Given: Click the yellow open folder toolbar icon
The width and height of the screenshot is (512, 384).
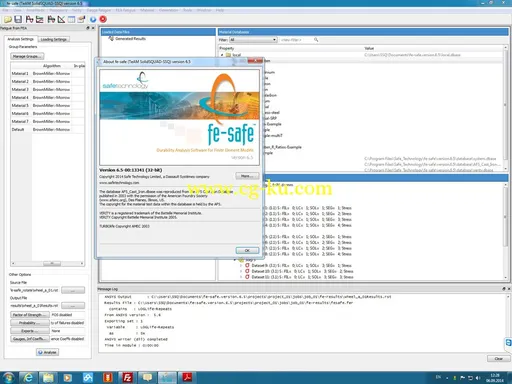Looking at the screenshot, I should coord(8,19).
